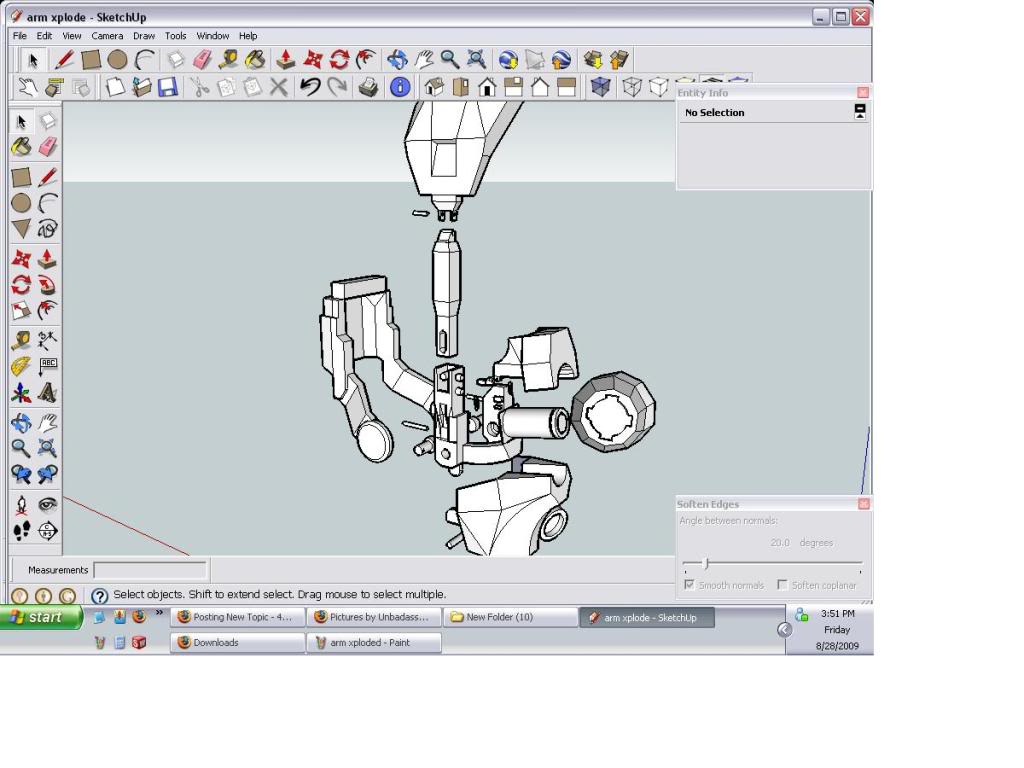The height and width of the screenshot is (768, 1024).
Task: Launch Firefox from quick launch bar
Action: 138,616
